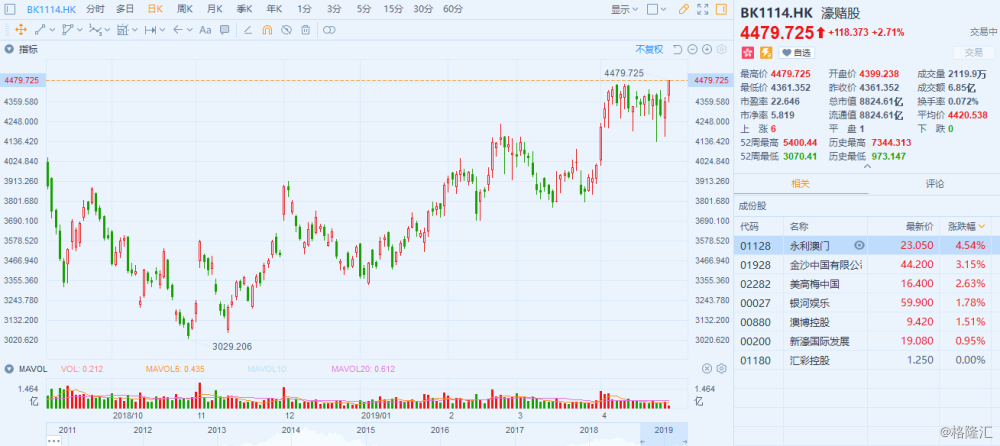The image size is (1000, 446).
Task: Click the 不复权 adjustment link
Action: 648,49
